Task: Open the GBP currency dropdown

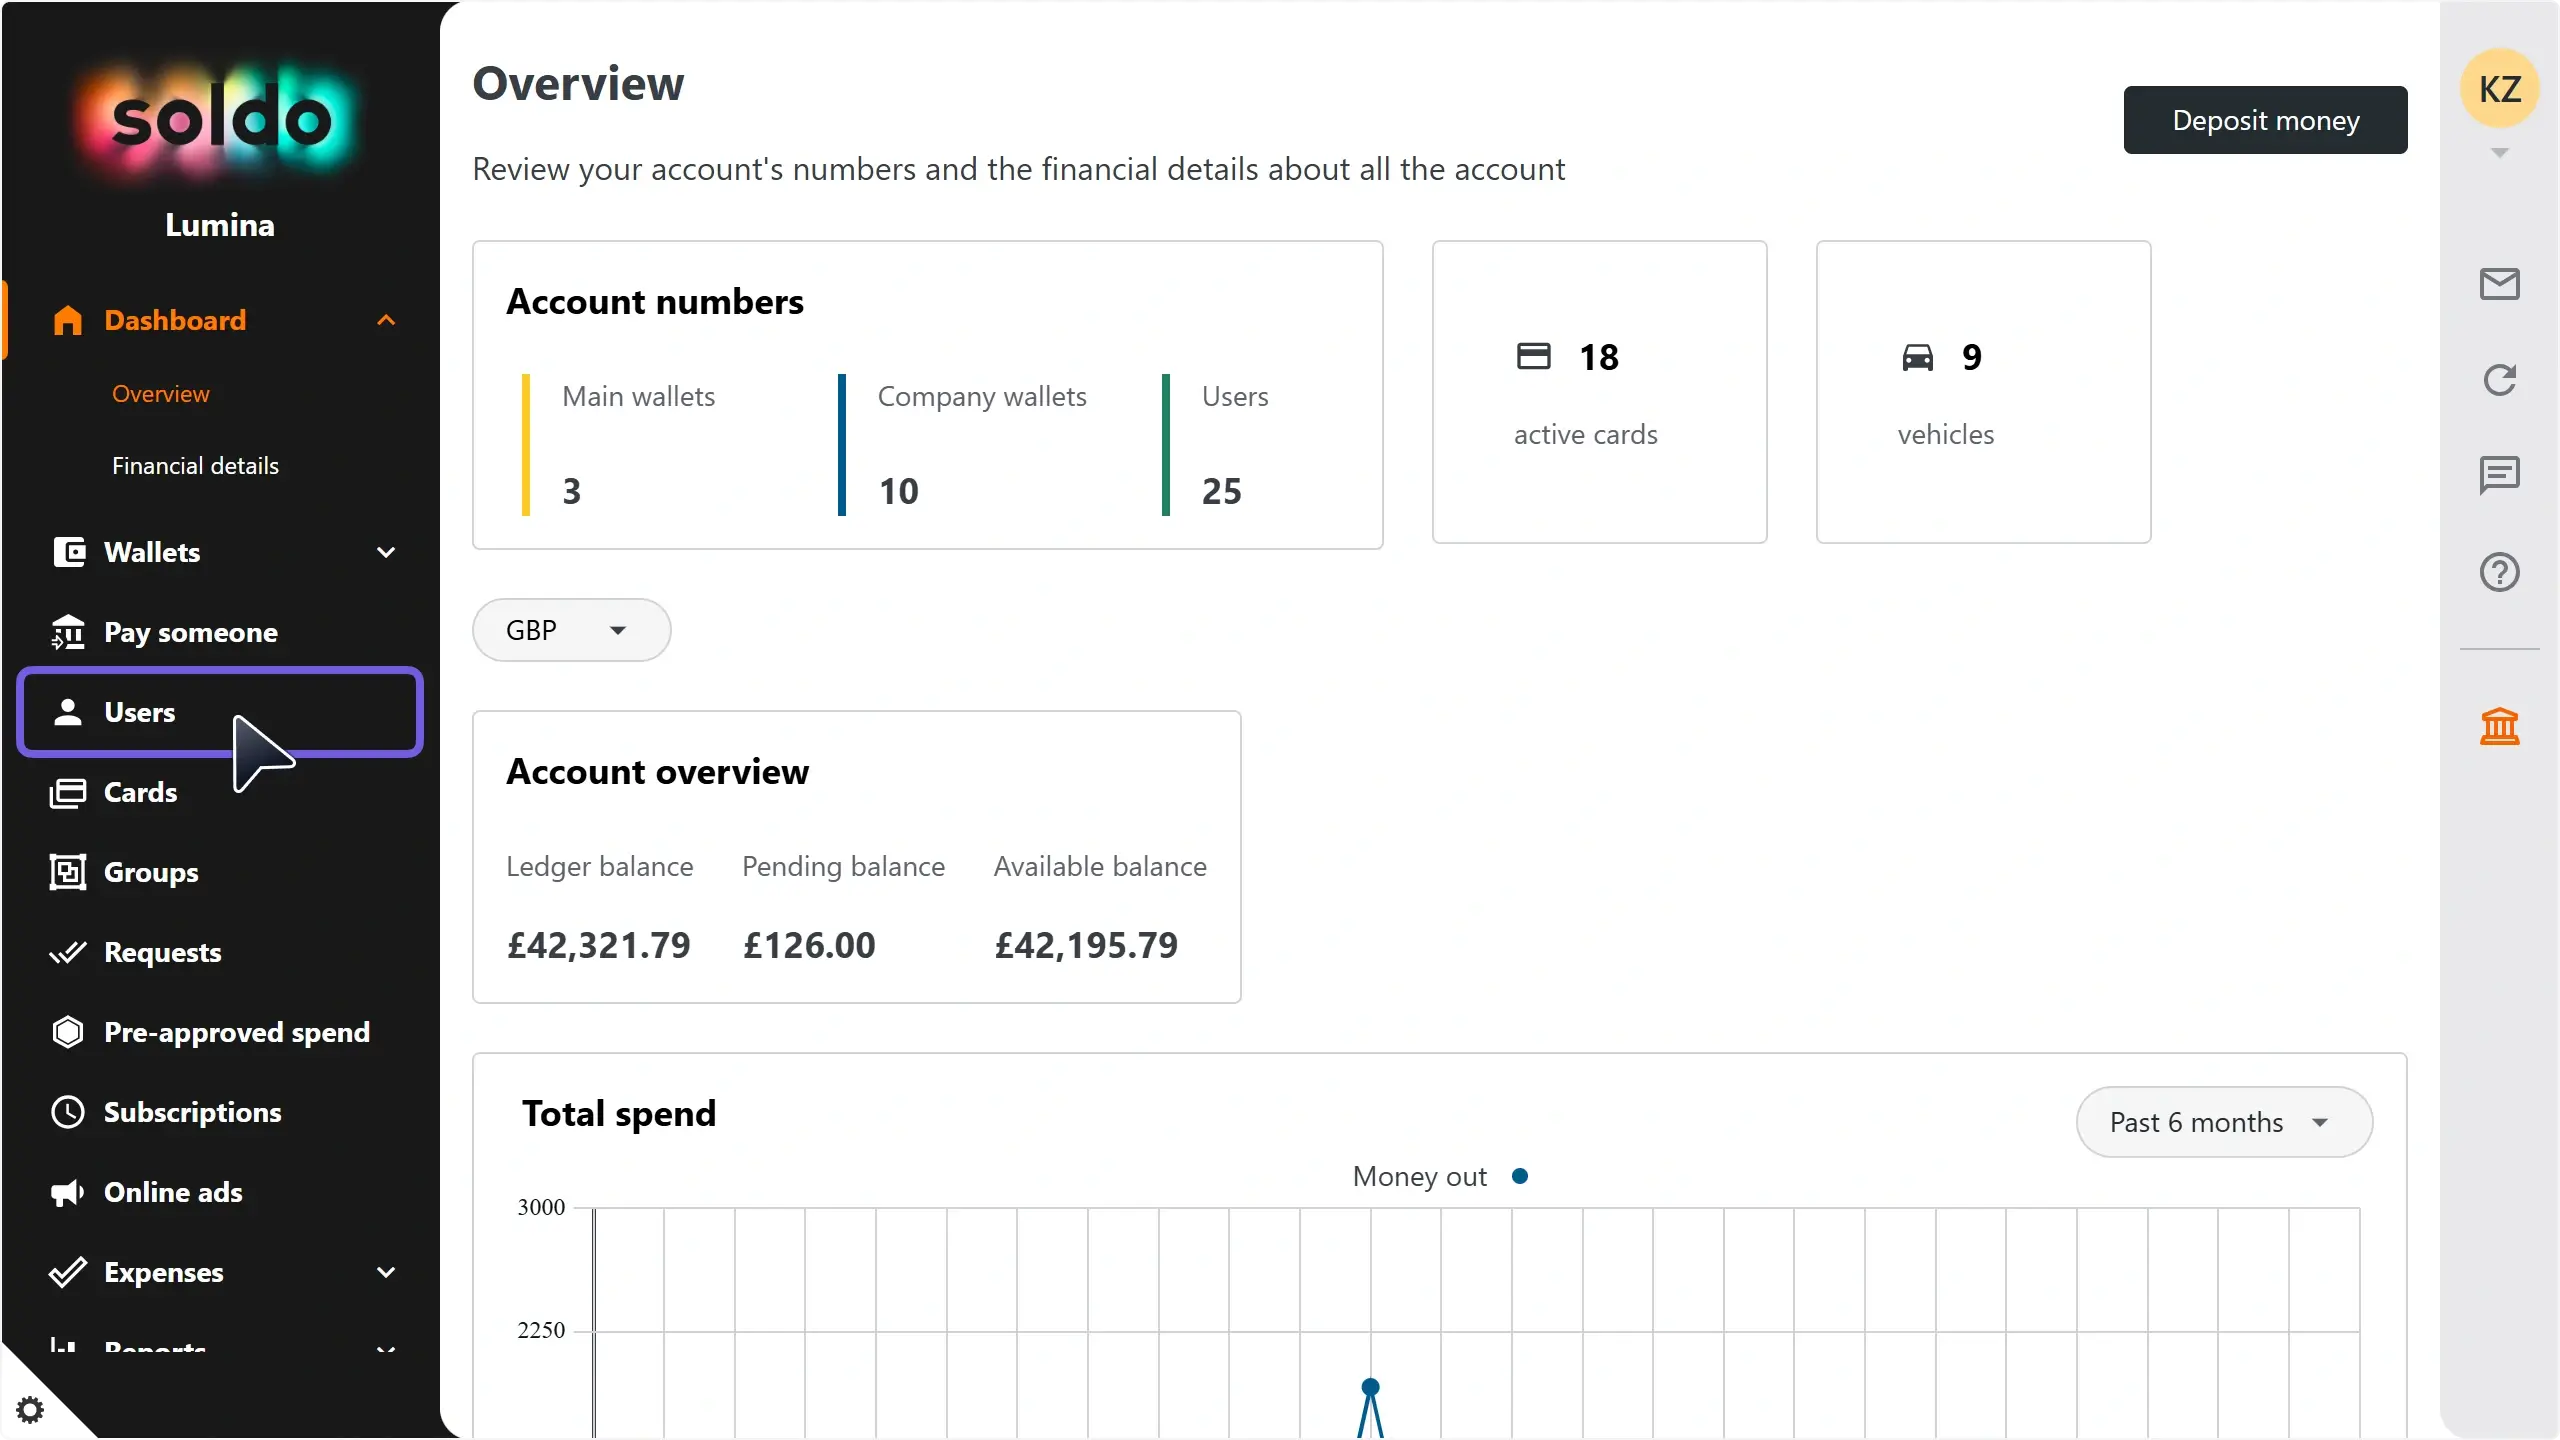Action: pyautogui.click(x=571, y=630)
